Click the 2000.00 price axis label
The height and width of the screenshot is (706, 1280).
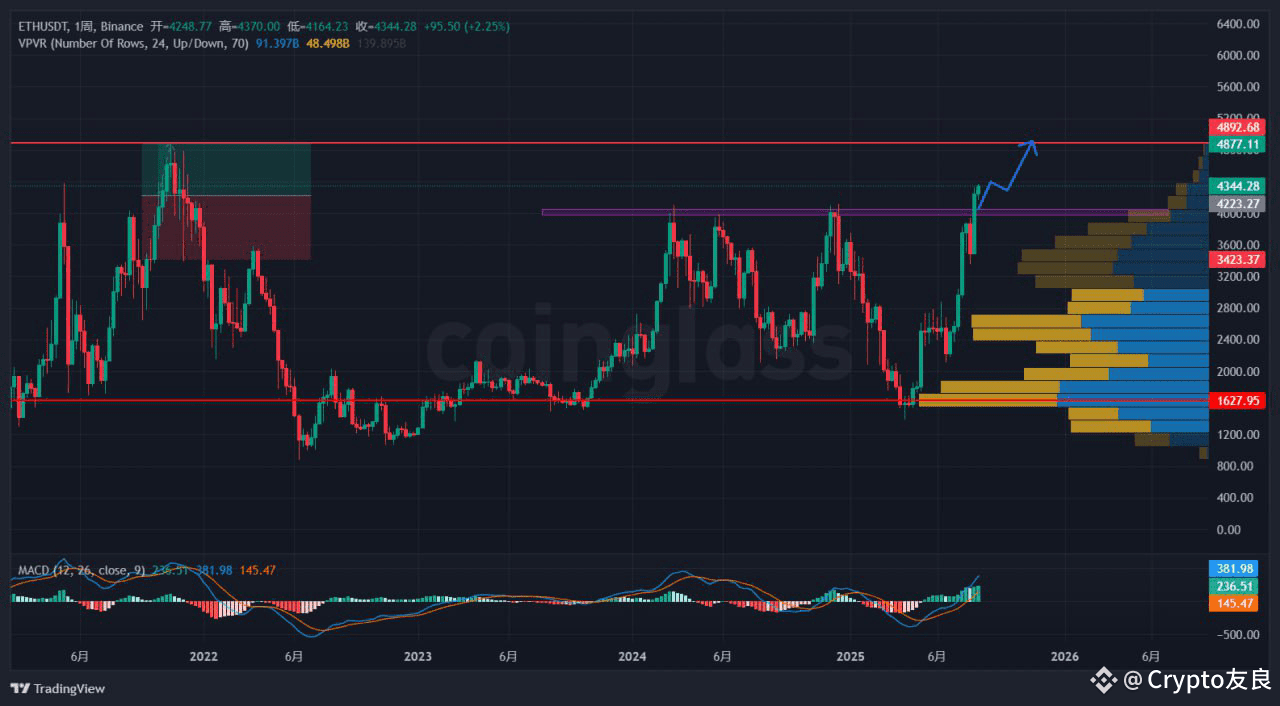click(x=1238, y=372)
